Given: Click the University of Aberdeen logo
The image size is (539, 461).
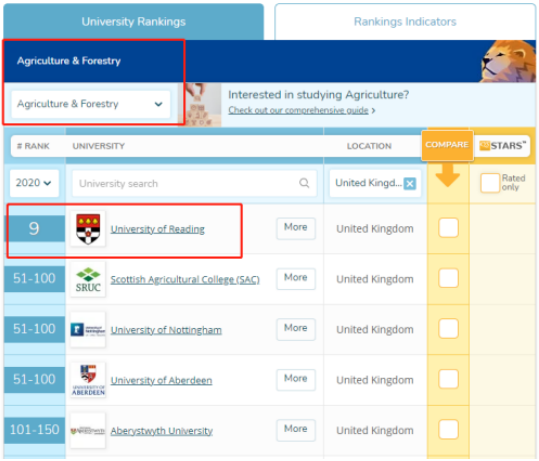Looking at the screenshot, I should [x=88, y=380].
